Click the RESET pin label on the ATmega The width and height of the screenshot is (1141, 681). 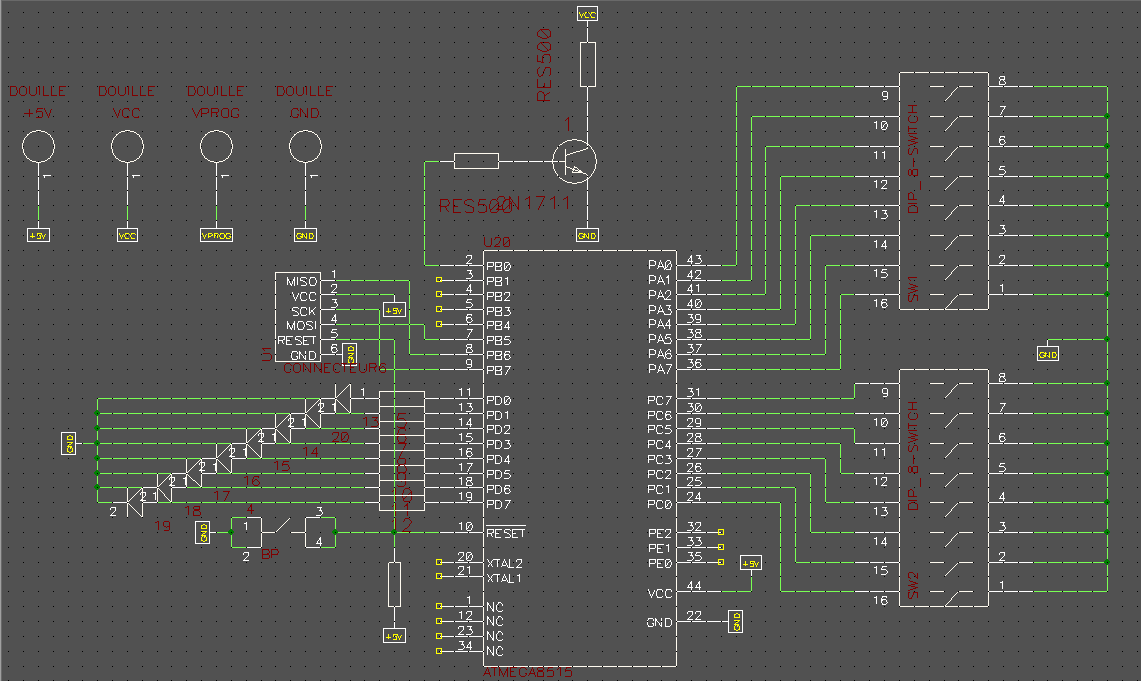[x=506, y=533]
